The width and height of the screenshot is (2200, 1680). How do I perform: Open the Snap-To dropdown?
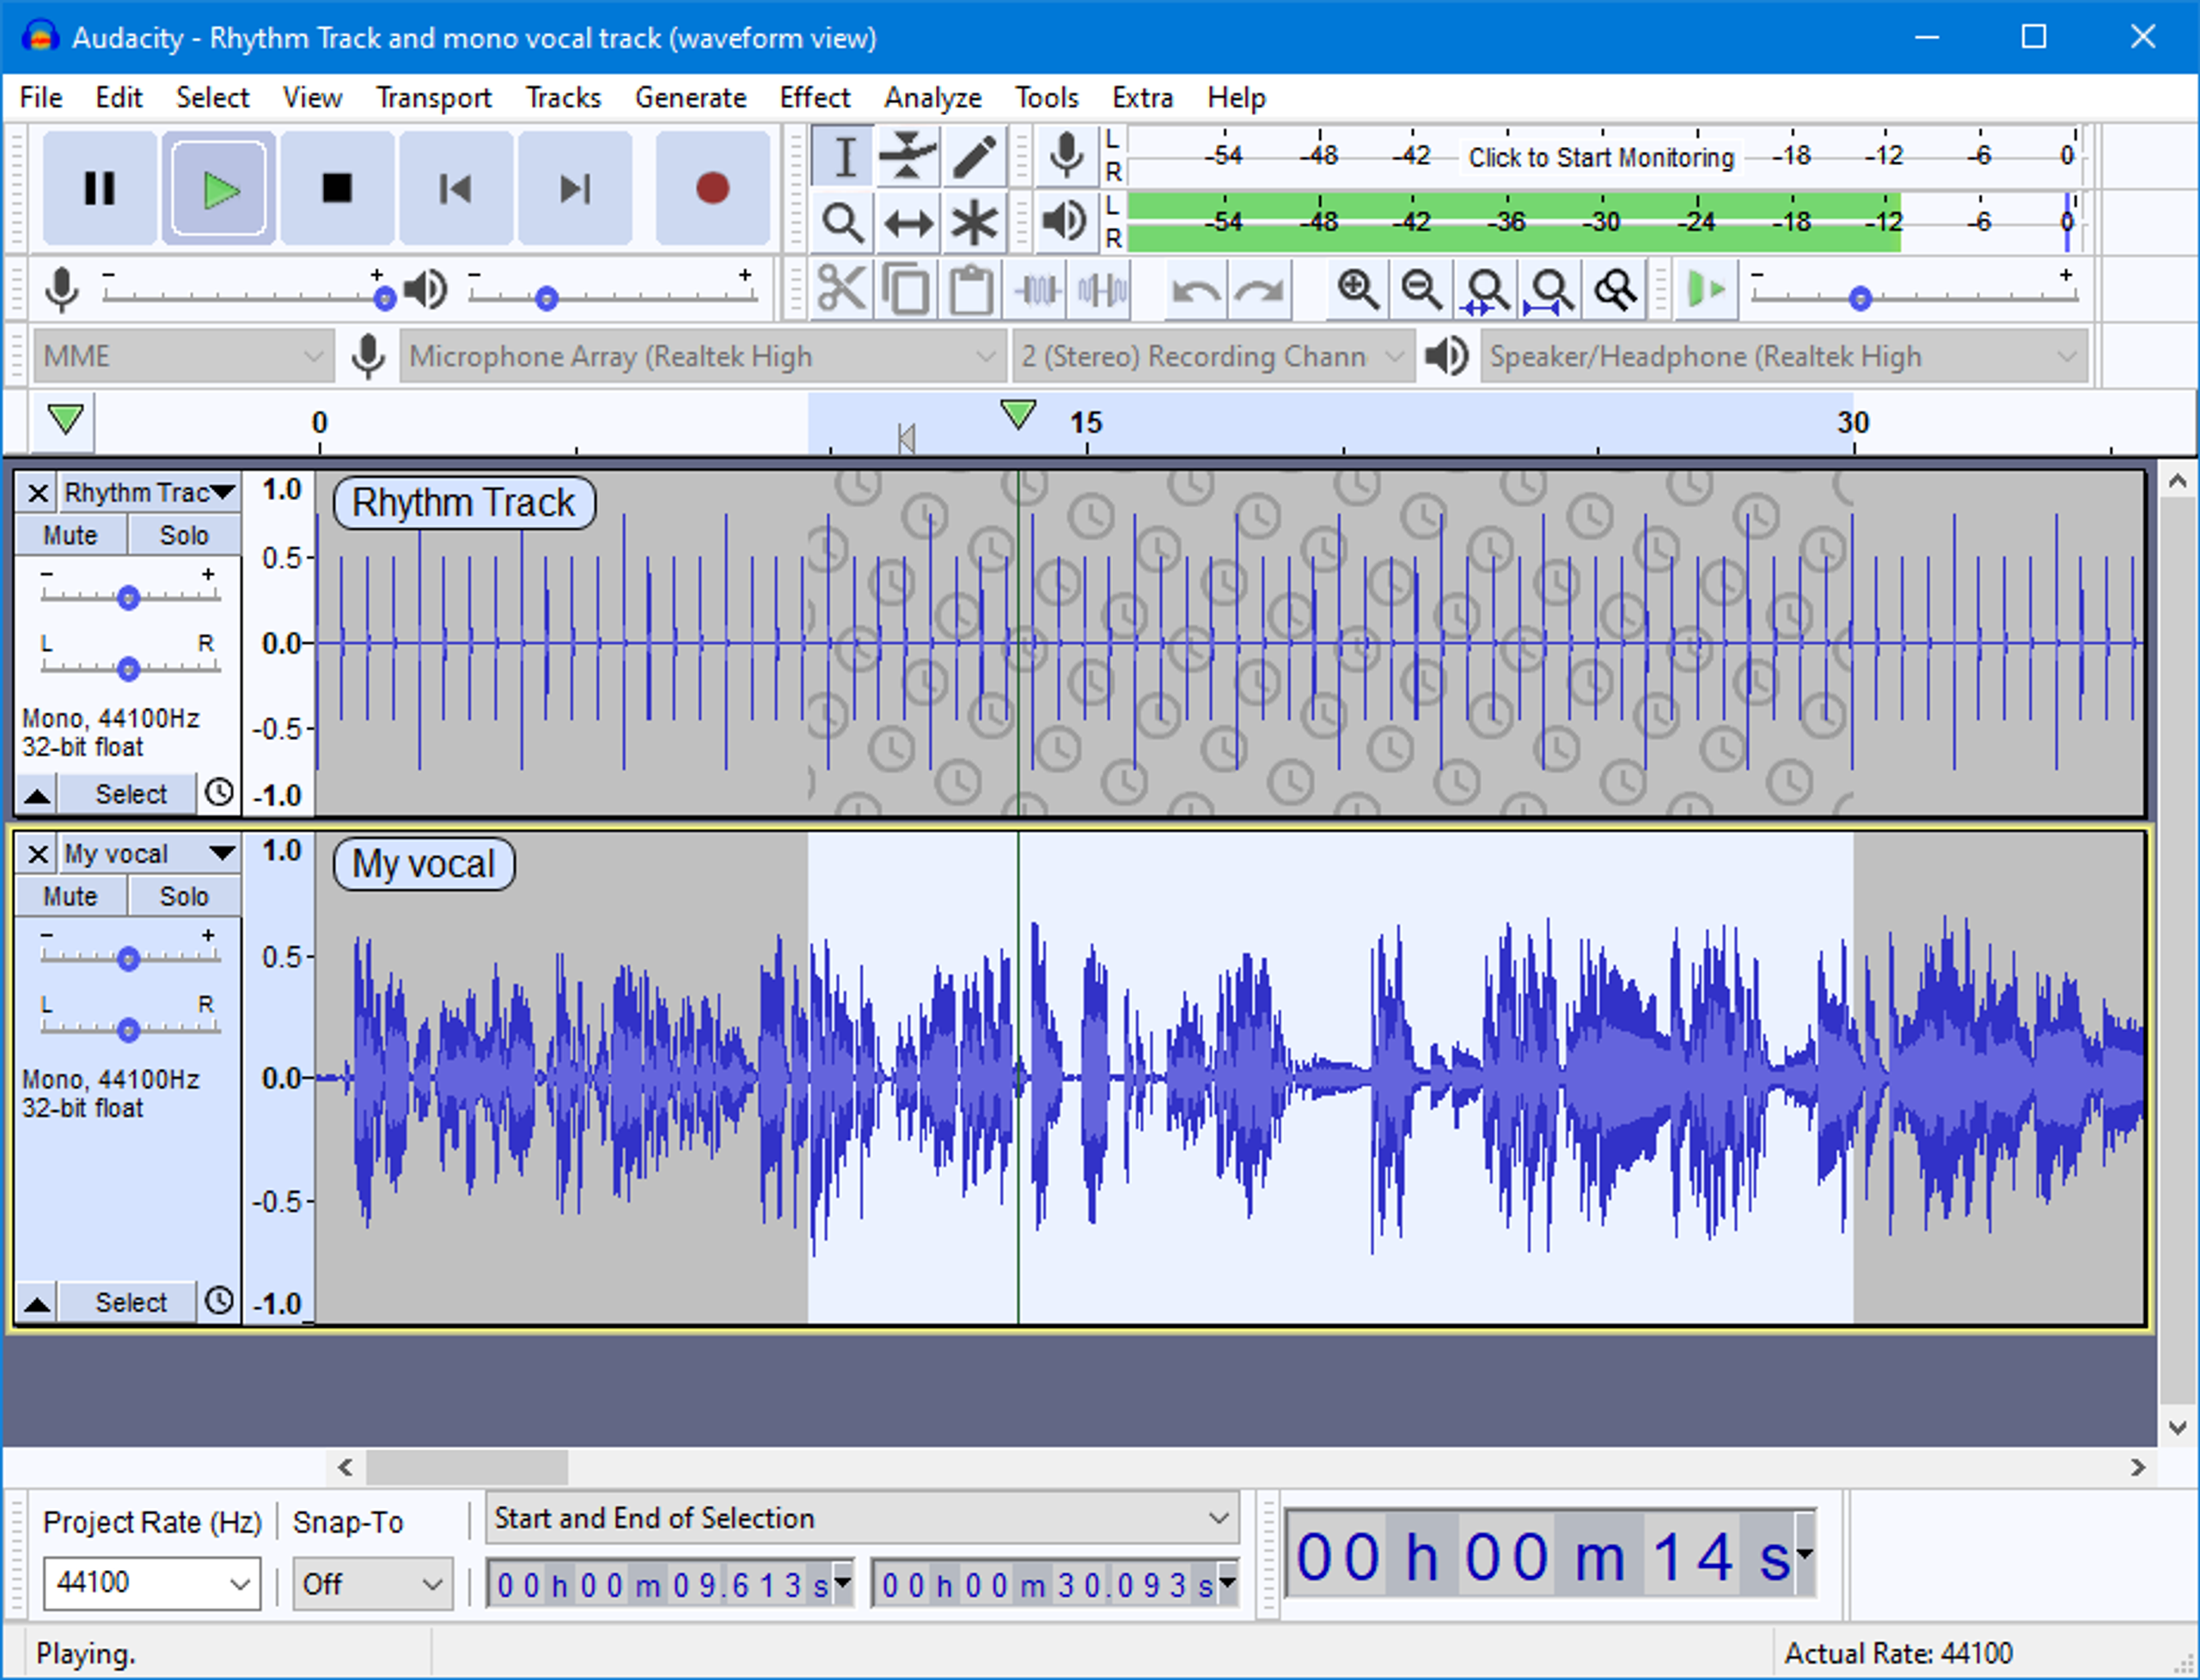coord(372,1583)
